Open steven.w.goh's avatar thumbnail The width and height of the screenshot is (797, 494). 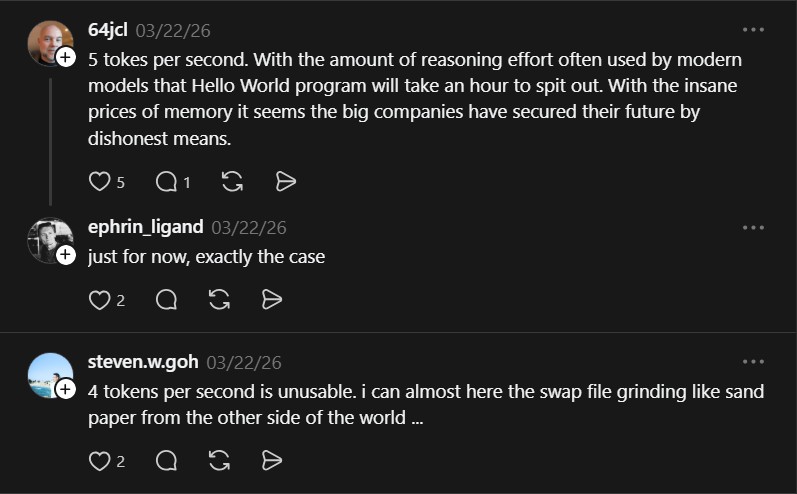(x=49, y=375)
